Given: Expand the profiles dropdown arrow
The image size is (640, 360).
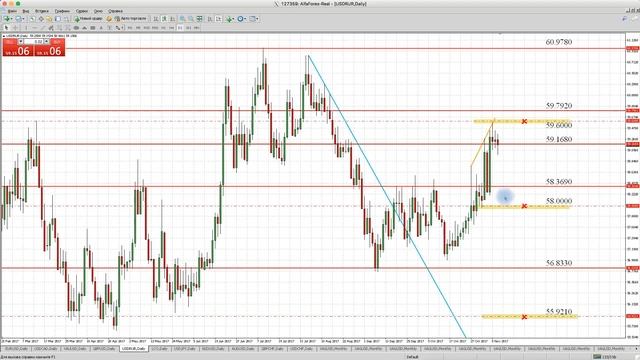Looking at the screenshot, I should tap(23, 19).
